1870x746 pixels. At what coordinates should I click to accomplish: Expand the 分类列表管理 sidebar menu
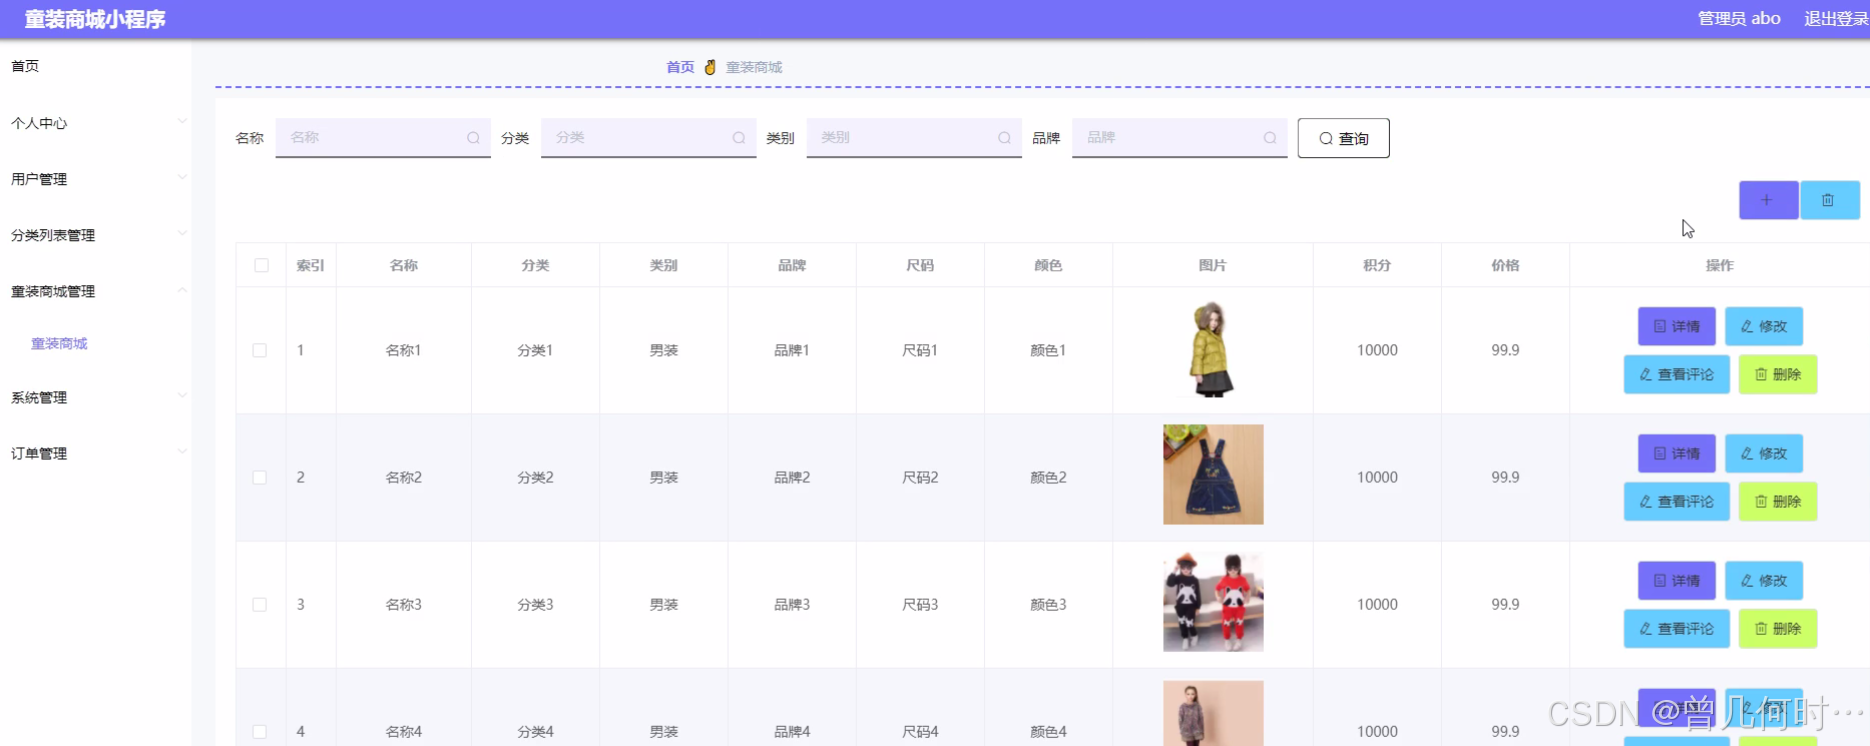click(96, 235)
